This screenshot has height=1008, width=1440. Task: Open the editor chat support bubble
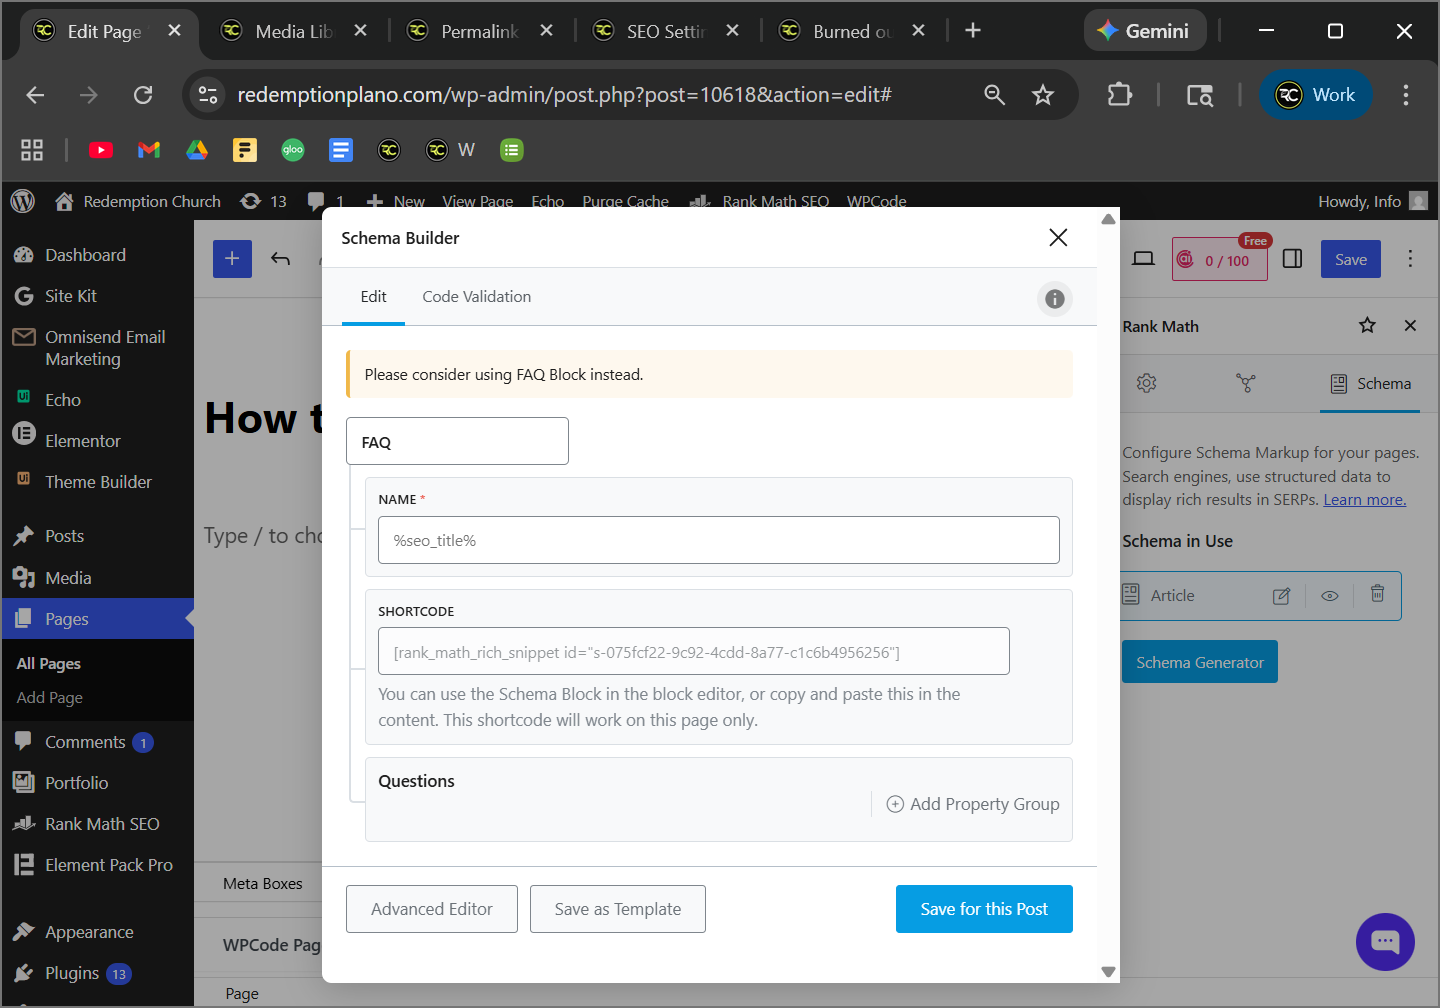(x=1385, y=941)
